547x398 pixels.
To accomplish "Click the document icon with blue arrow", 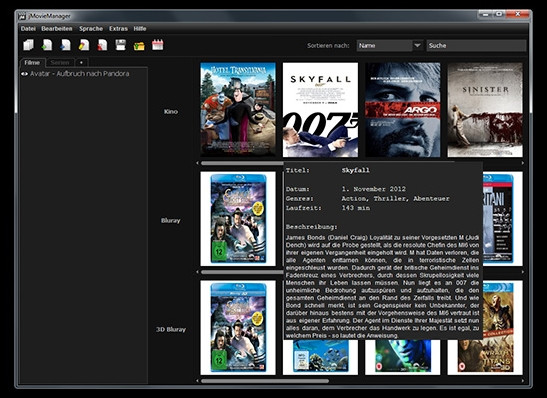I will 65,45.
